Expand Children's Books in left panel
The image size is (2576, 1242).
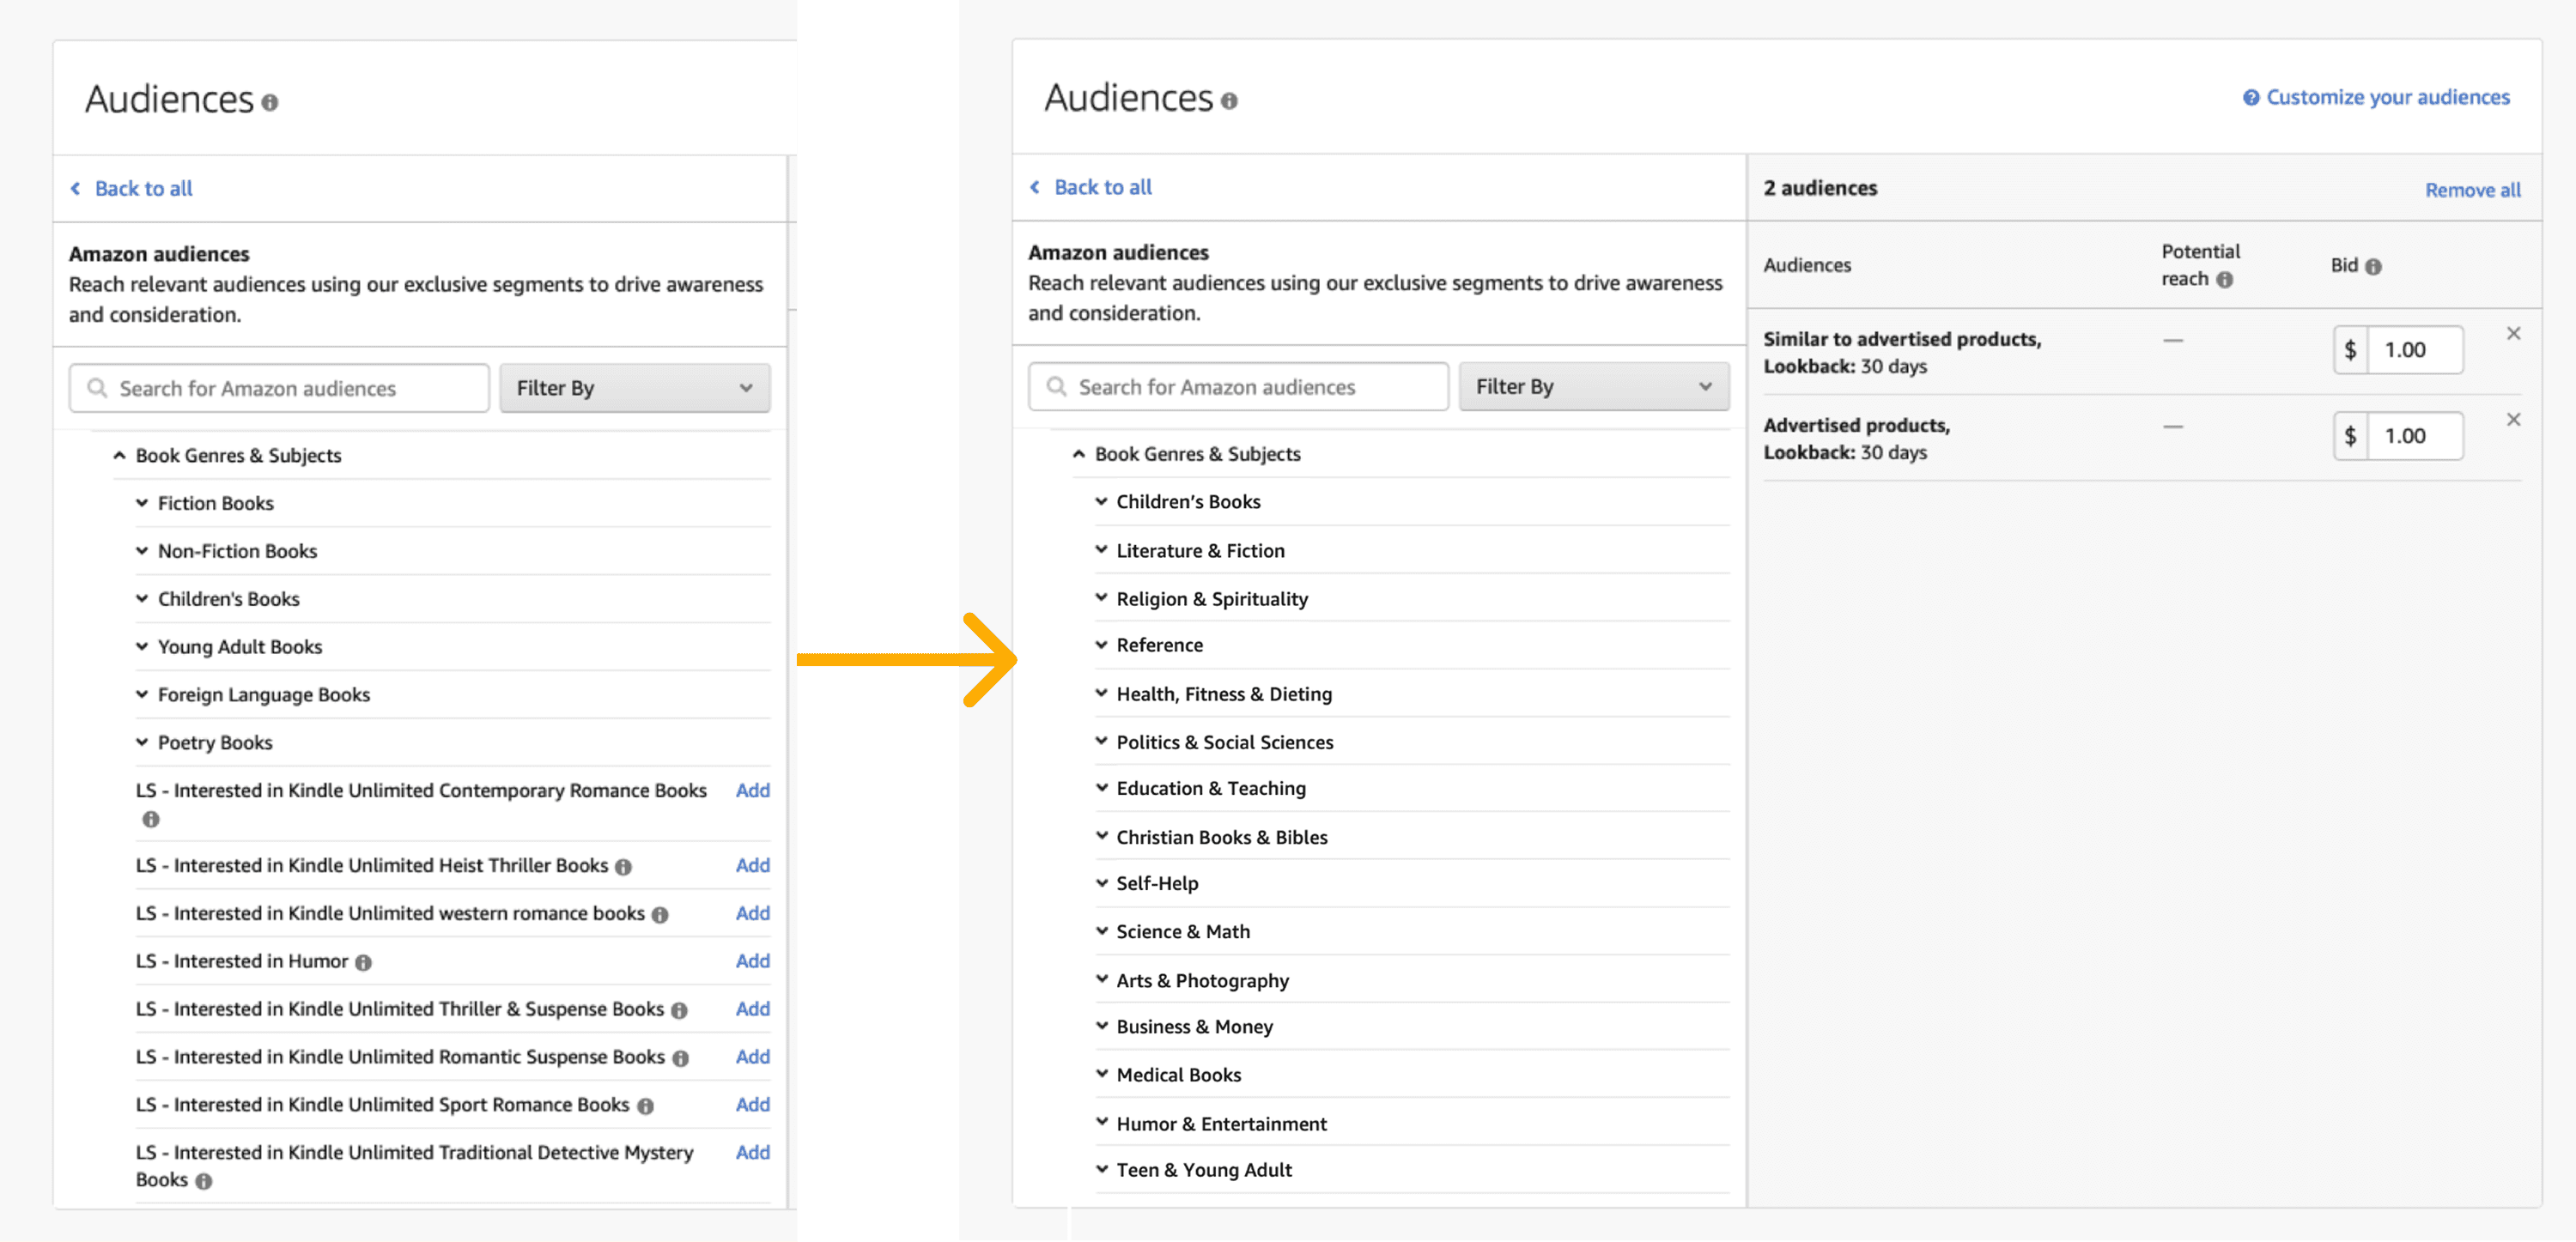pyautogui.click(x=142, y=599)
